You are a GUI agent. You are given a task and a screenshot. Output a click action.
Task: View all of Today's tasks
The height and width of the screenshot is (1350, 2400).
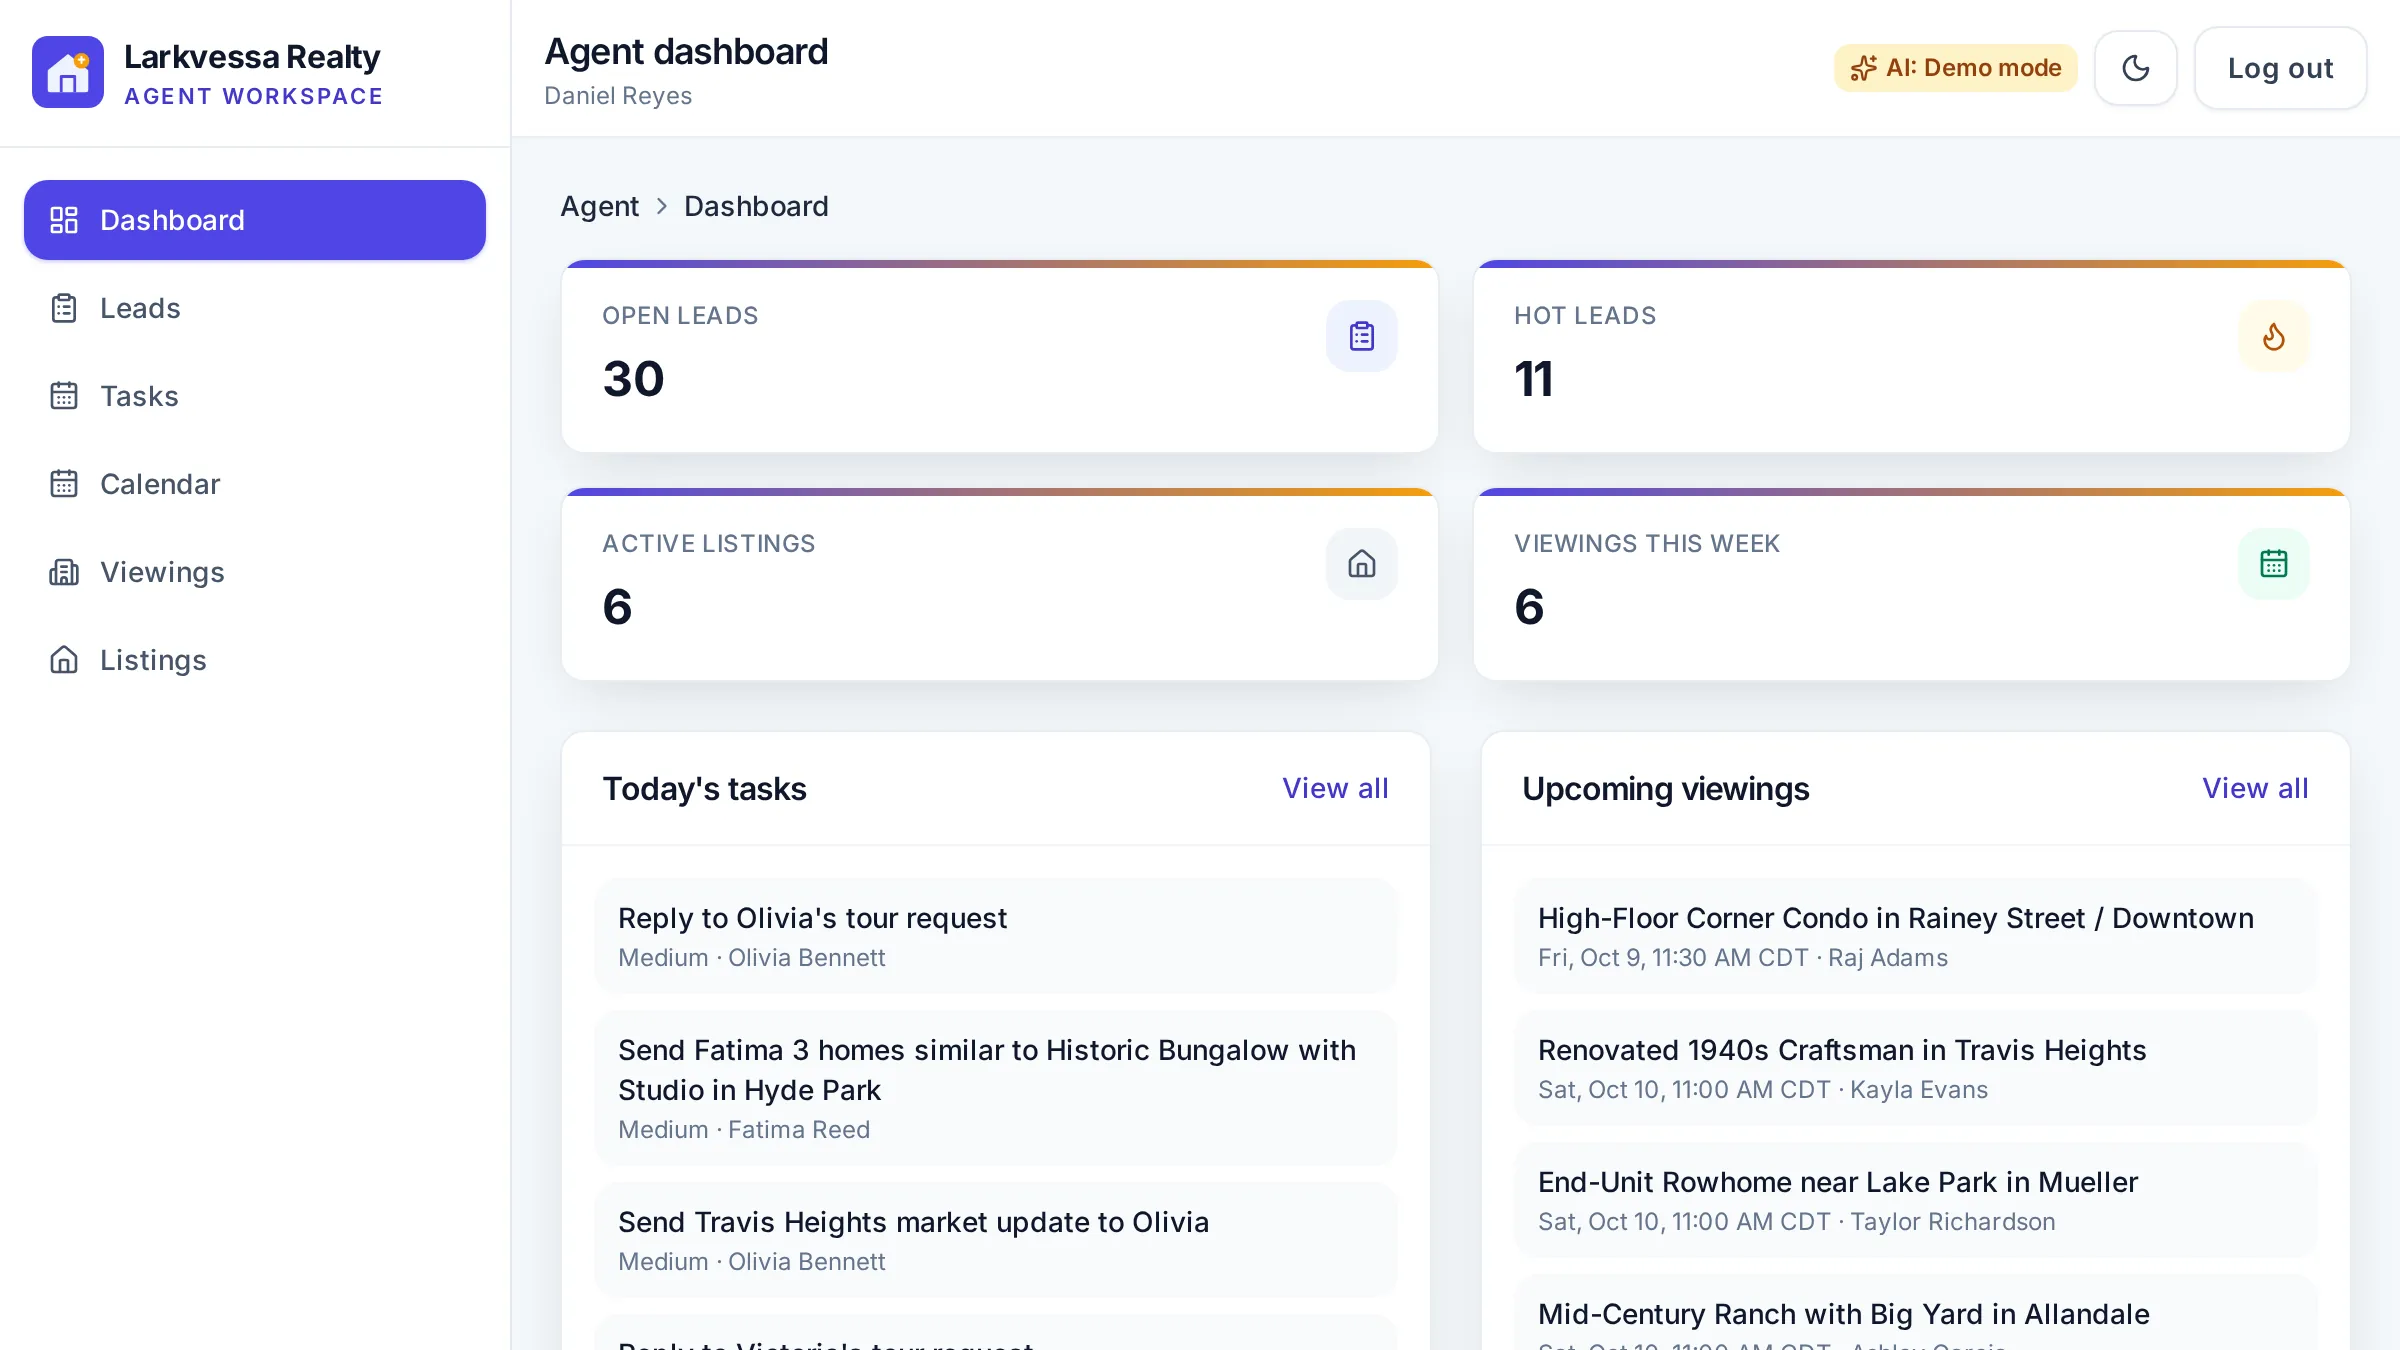pyautogui.click(x=1335, y=788)
